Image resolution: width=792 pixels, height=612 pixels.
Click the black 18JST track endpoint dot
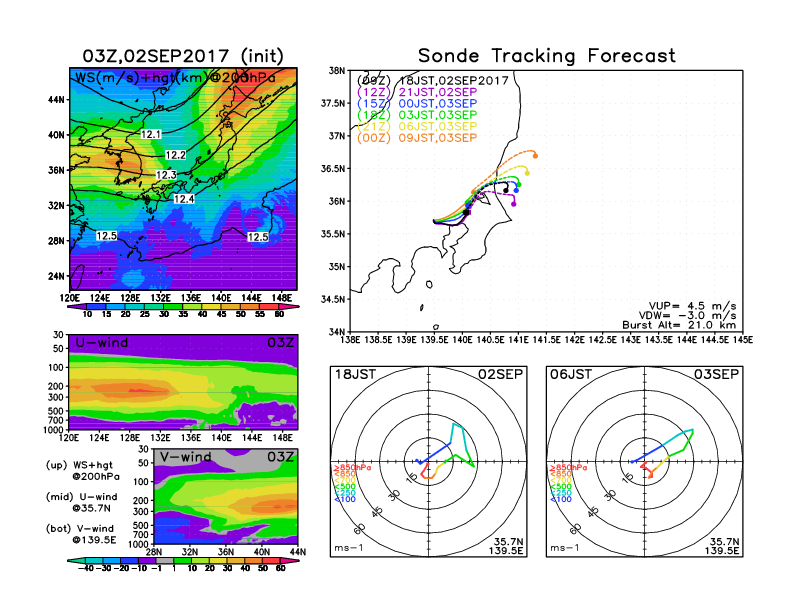coord(506,189)
